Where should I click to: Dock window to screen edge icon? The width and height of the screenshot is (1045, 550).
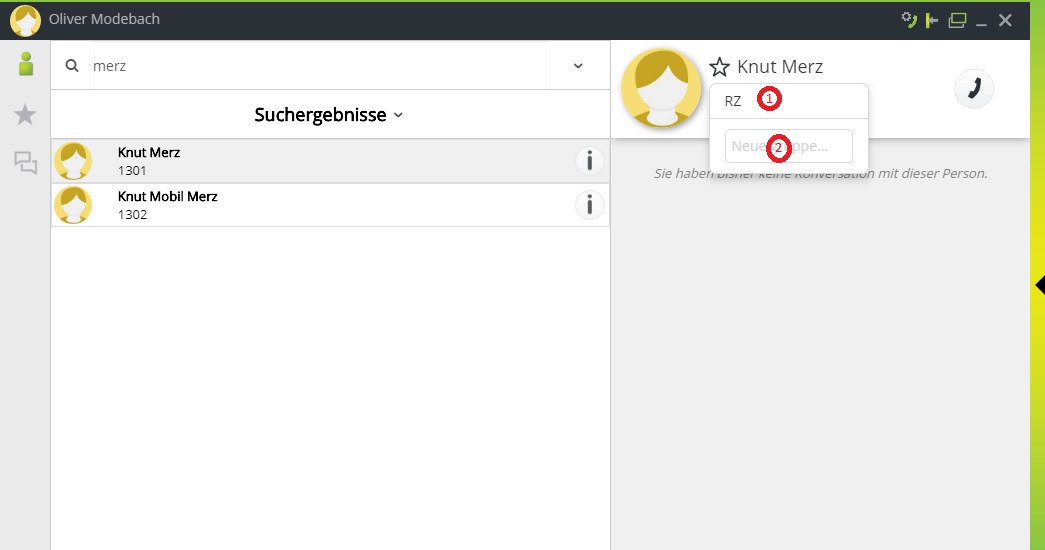[x=932, y=20]
